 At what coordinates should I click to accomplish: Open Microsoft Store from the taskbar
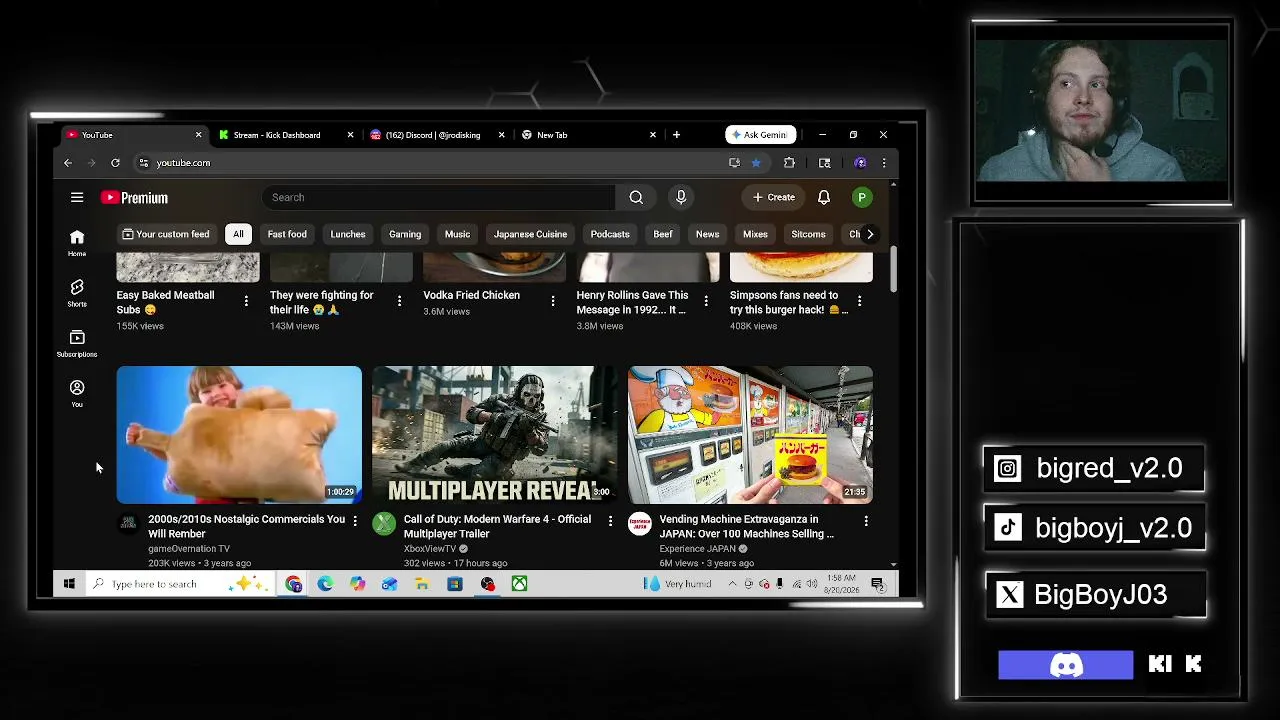pos(454,584)
